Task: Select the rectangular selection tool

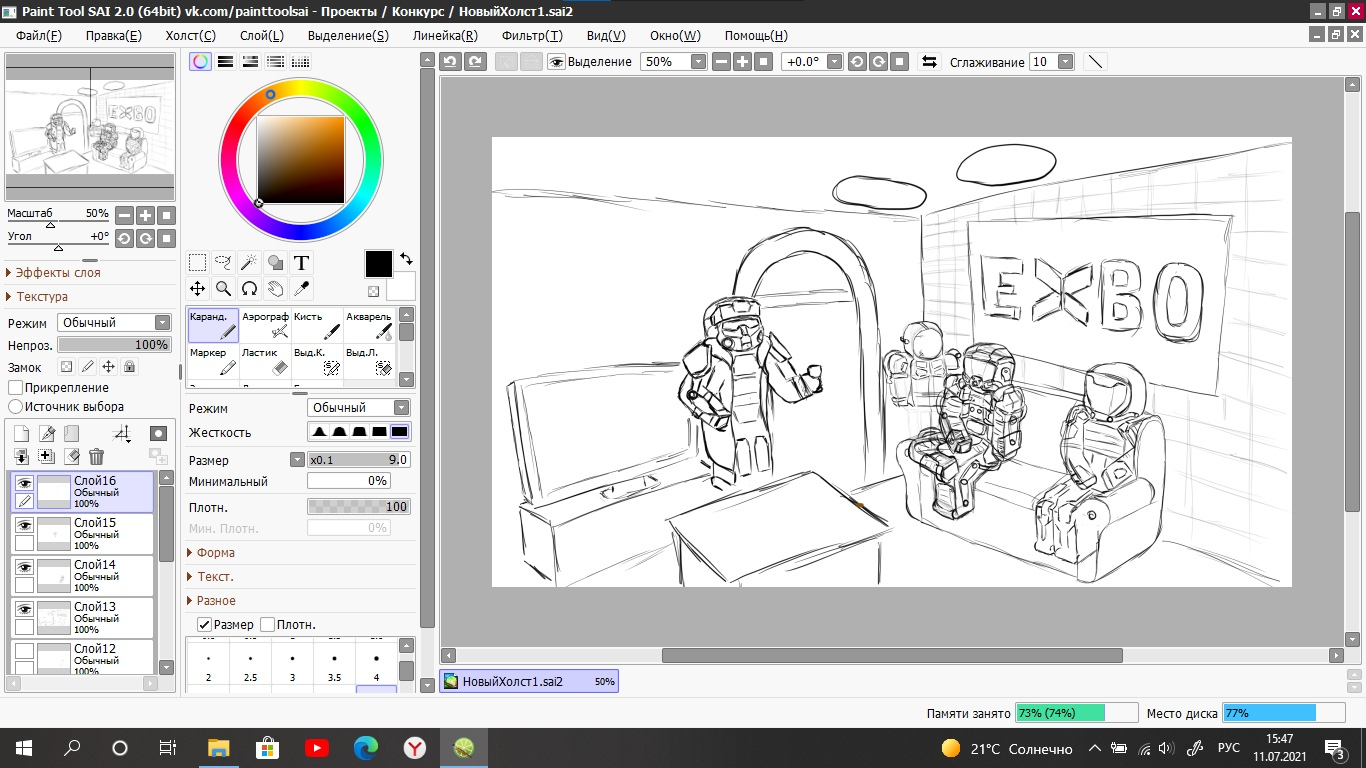Action: click(x=198, y=263)
